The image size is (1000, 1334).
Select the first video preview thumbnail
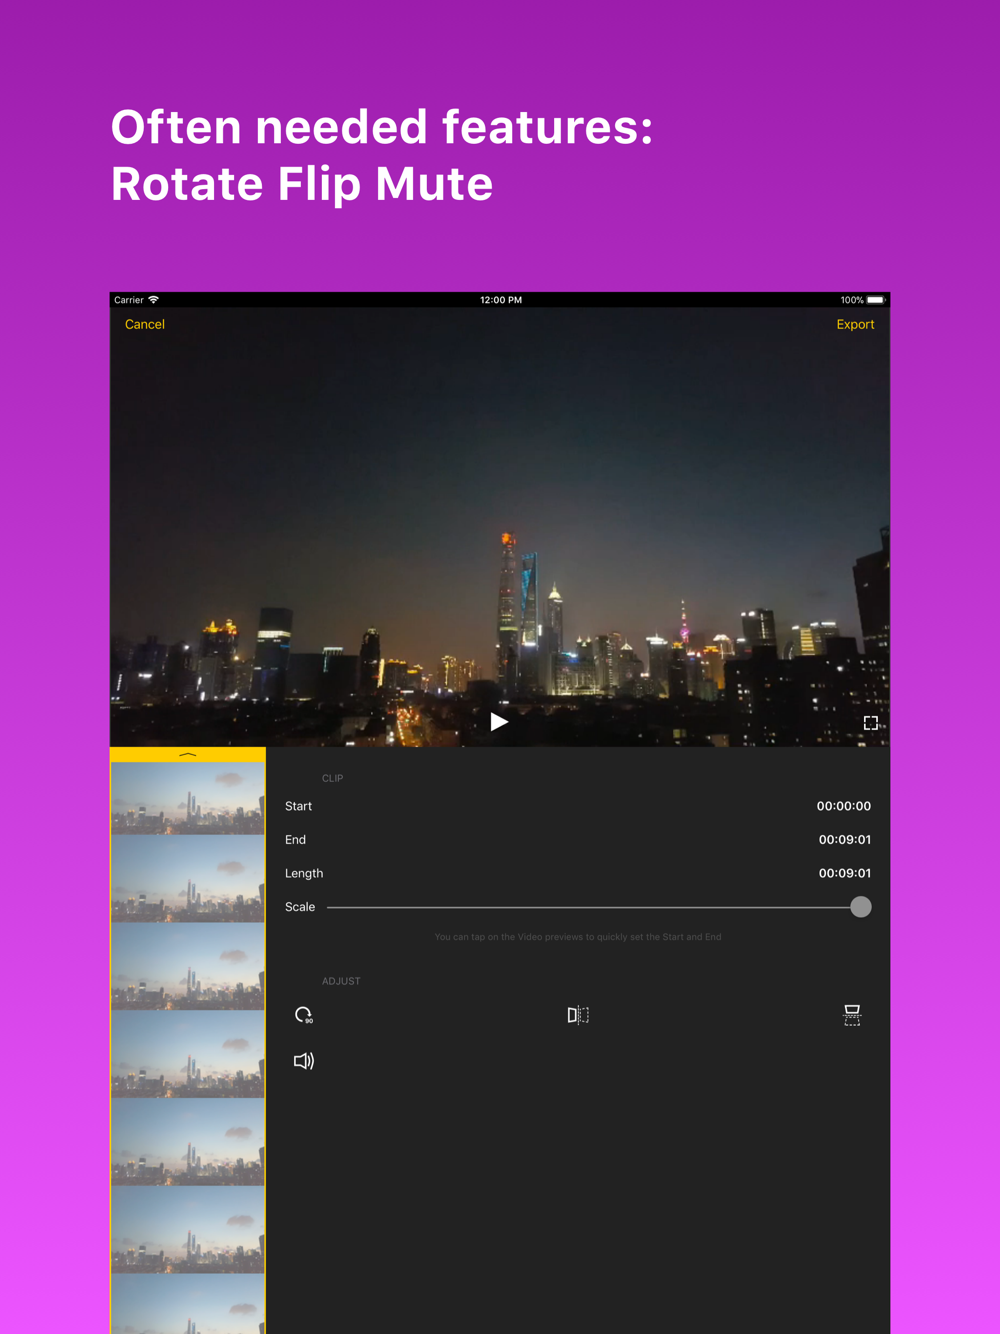(188, 799)
